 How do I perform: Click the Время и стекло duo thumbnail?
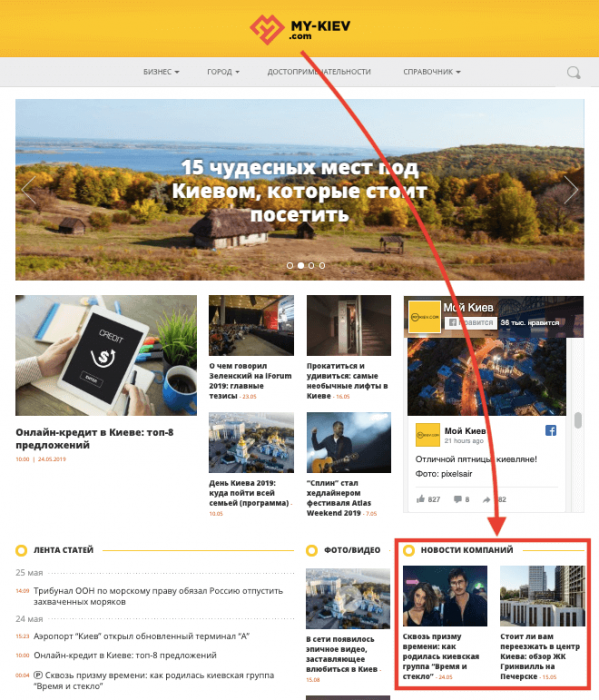(x=445, y=596)
